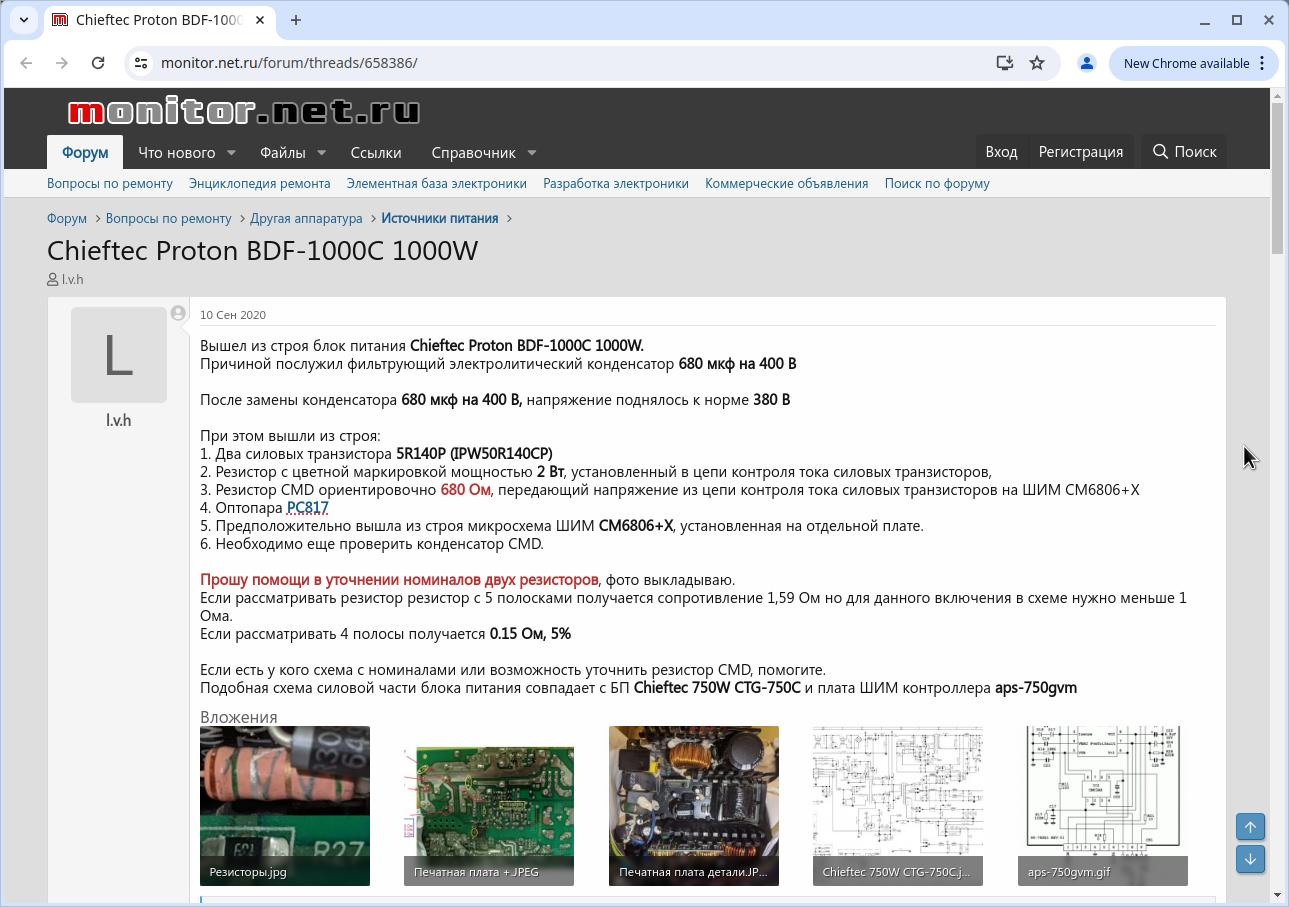This screenshot has width=1289, height=907.
Task: Click the Вход login link
Action: coord(1001,152)
